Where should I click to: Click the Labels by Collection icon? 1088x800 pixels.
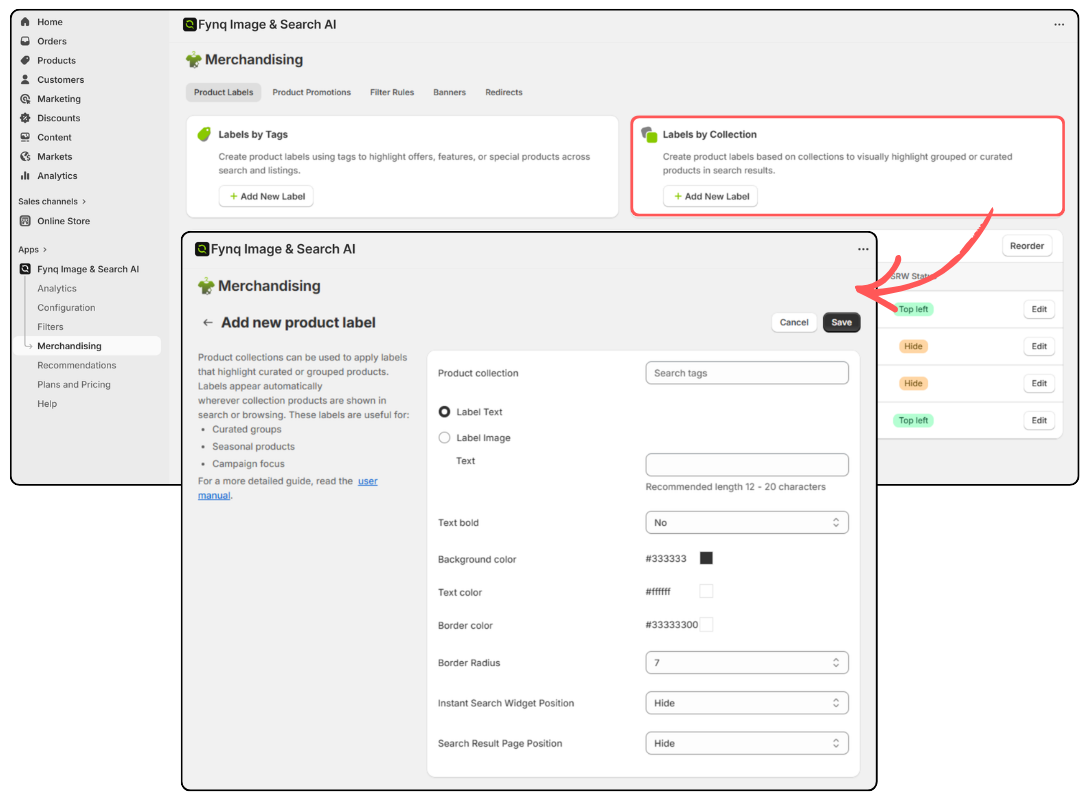pyautogui.click(x=649, y=135)
